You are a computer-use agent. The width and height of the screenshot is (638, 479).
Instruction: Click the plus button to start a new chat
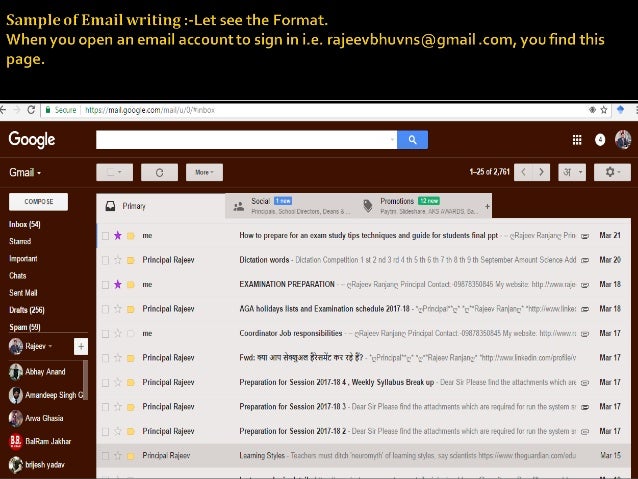(81, 346)
